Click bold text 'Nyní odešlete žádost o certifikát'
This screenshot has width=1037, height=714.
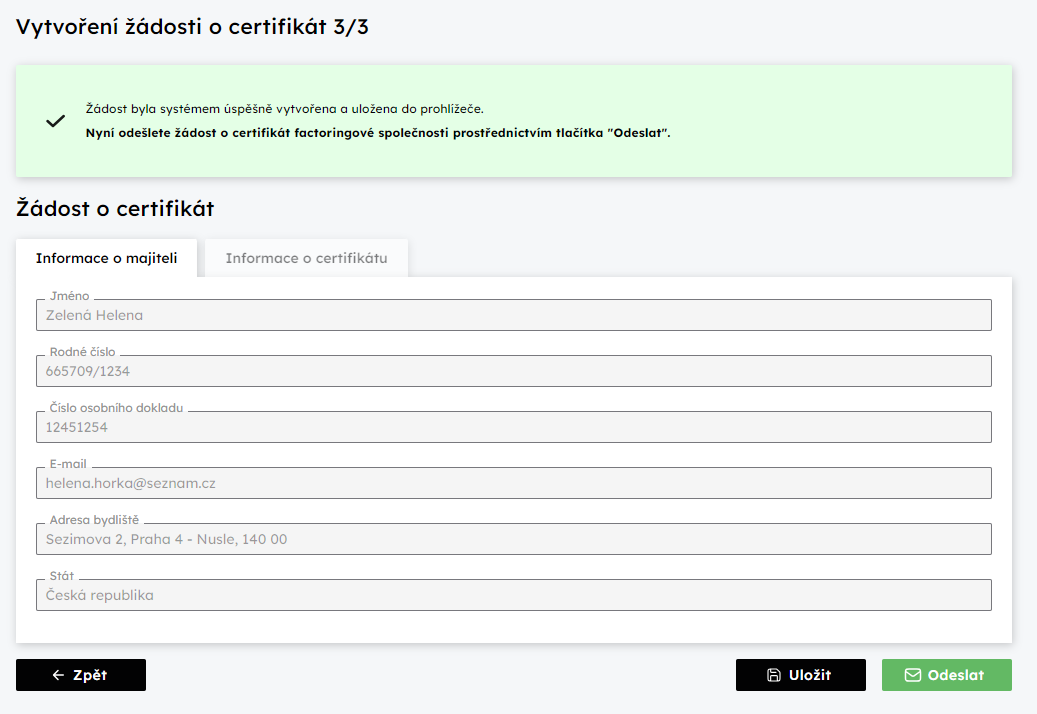(x=188, y=133)
